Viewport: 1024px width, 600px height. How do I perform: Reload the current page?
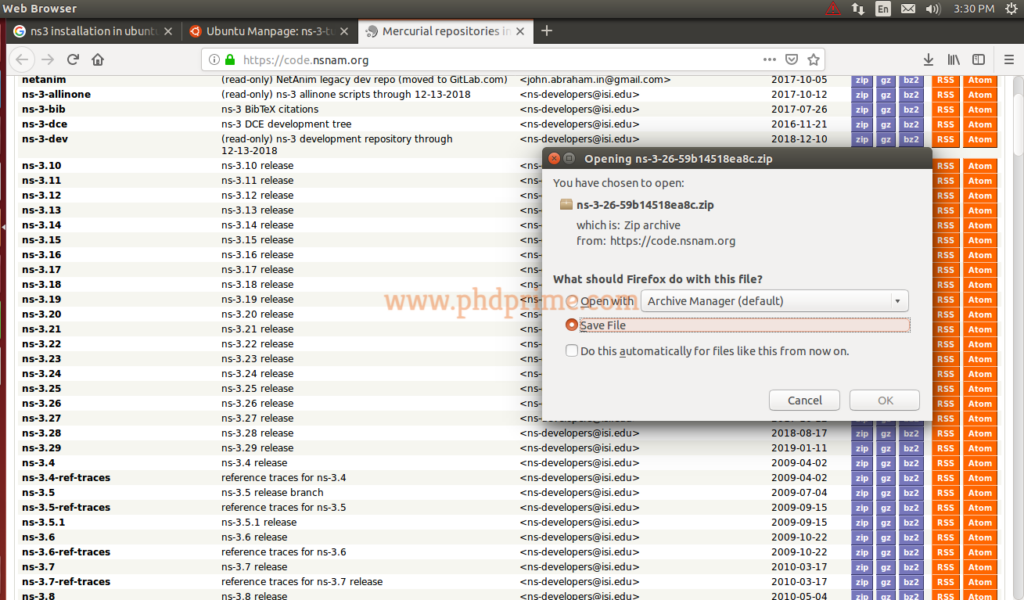click(x=71, y=59)
